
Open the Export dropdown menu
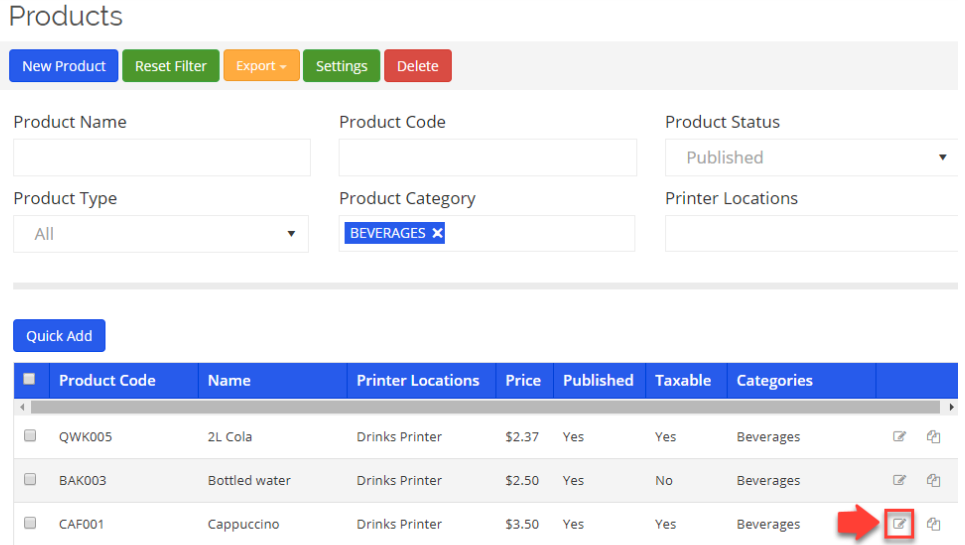pos(261,66)
